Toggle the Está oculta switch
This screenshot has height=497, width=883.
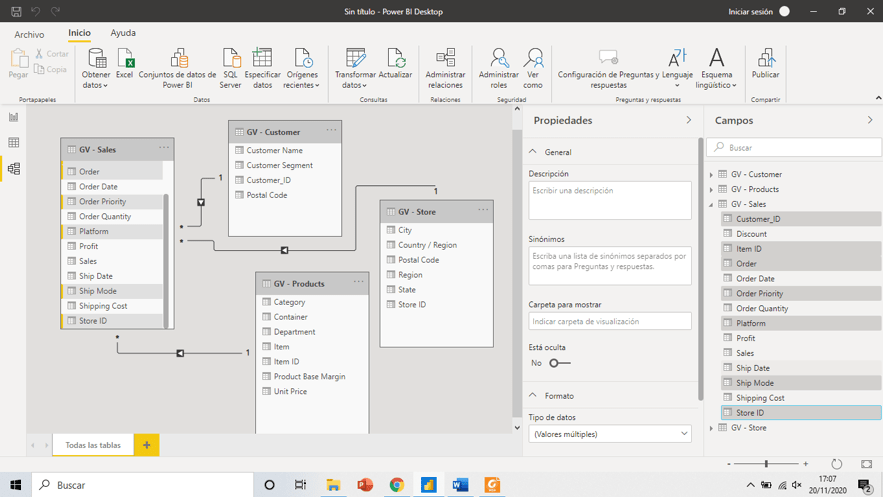[559, 363]
